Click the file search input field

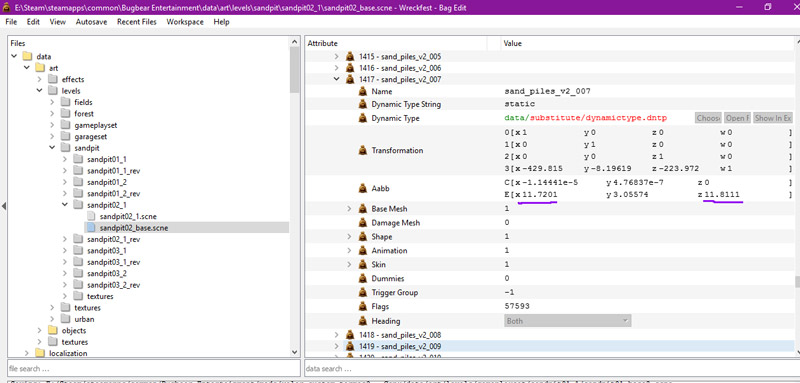154,368
